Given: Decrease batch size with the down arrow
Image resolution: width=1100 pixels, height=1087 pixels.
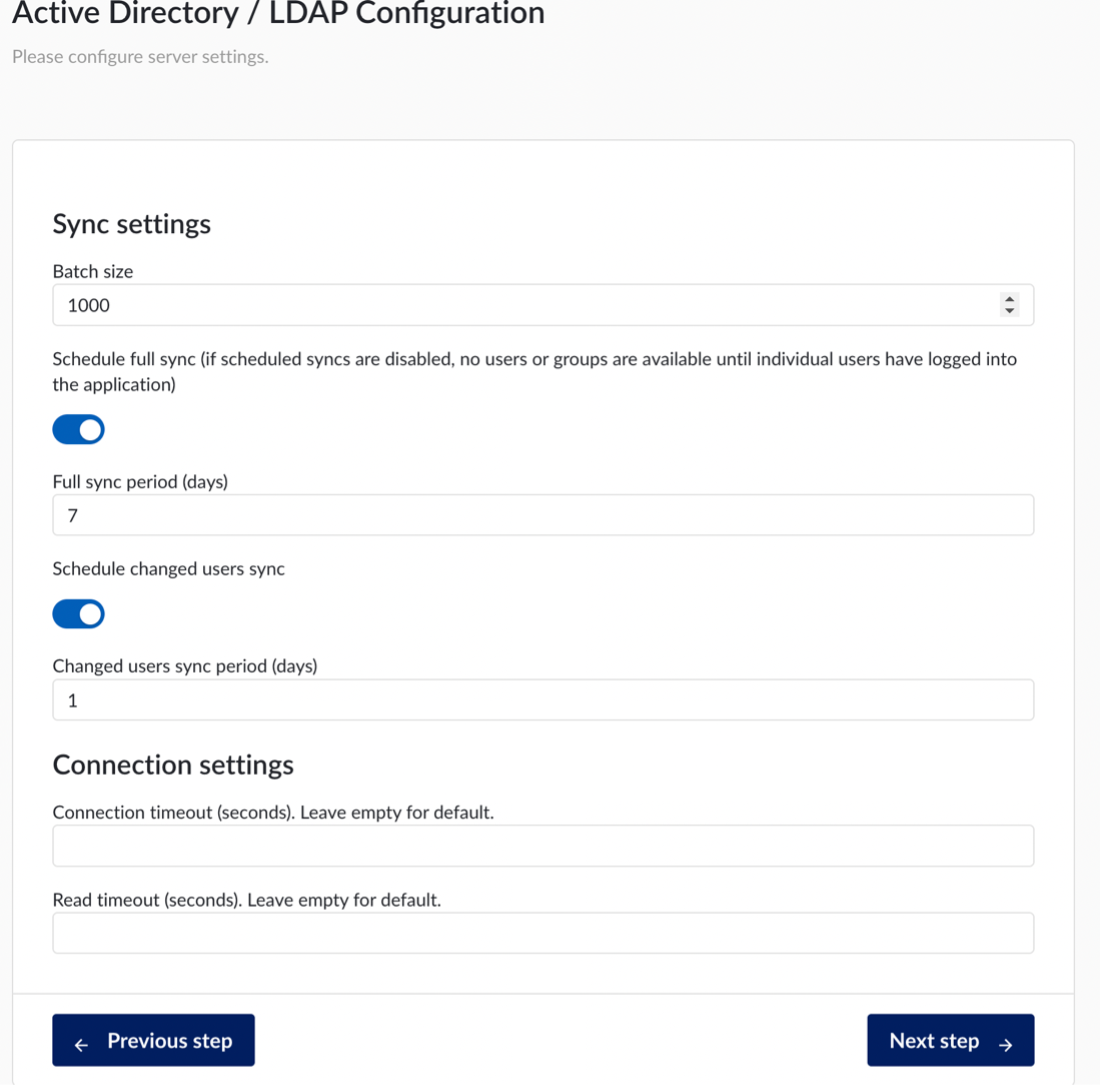Looking at the screenshot, I should click(1009, 311).
